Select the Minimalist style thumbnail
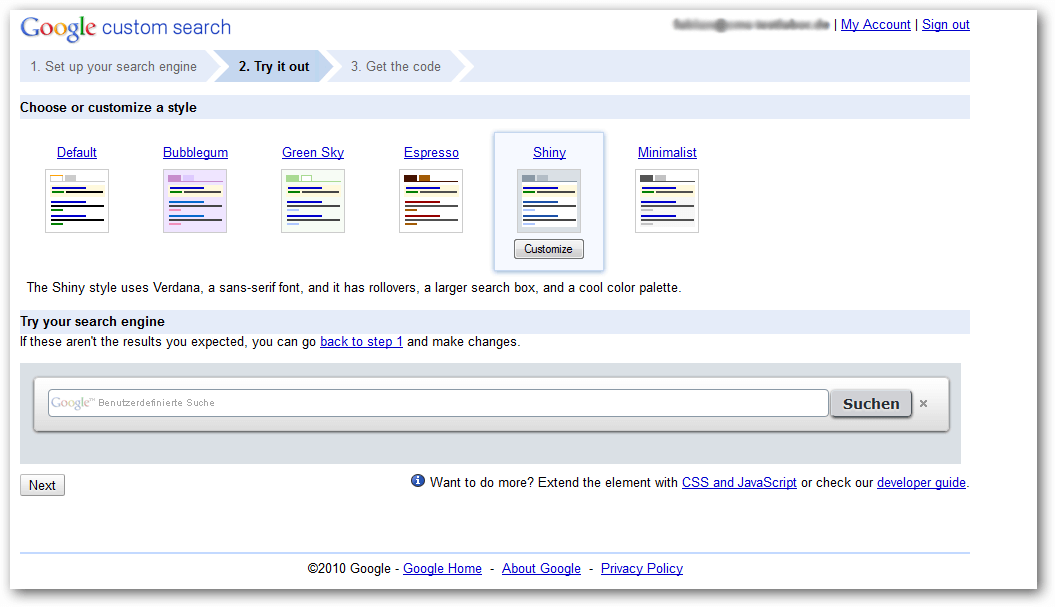The height and width of the screenshot is (607, 1055). pyautogui.click(x=667, y=201)
